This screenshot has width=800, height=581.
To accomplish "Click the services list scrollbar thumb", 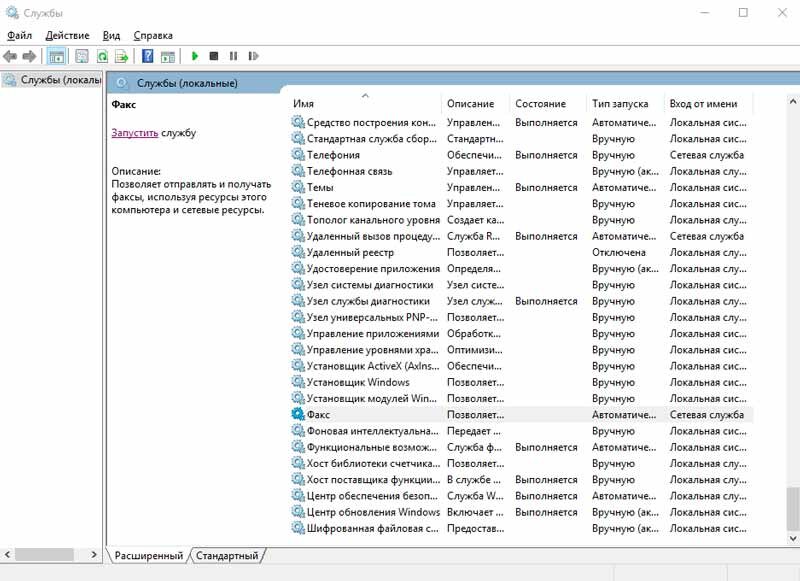I will (792, 509).
